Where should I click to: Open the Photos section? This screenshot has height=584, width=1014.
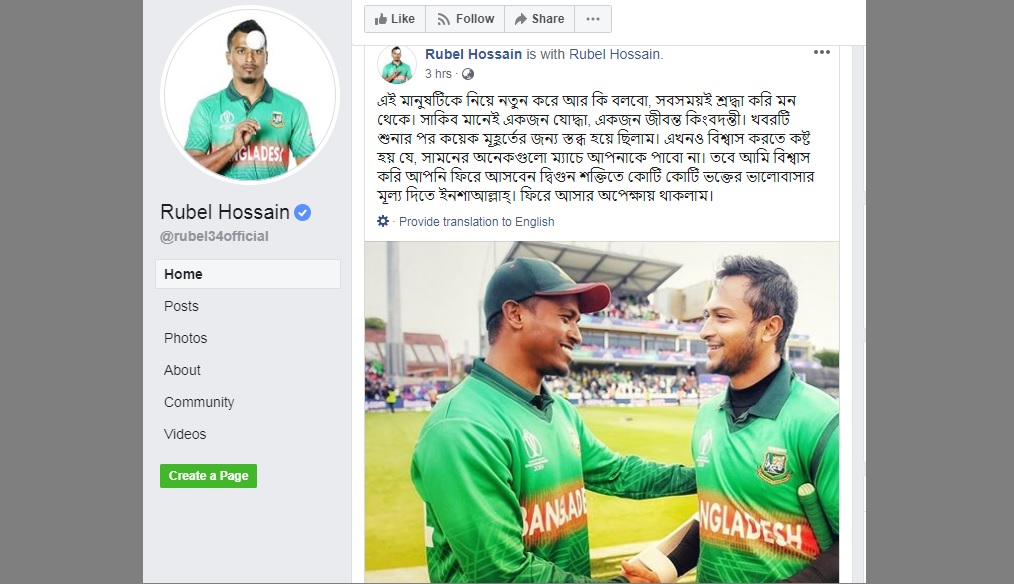(186, 338)
